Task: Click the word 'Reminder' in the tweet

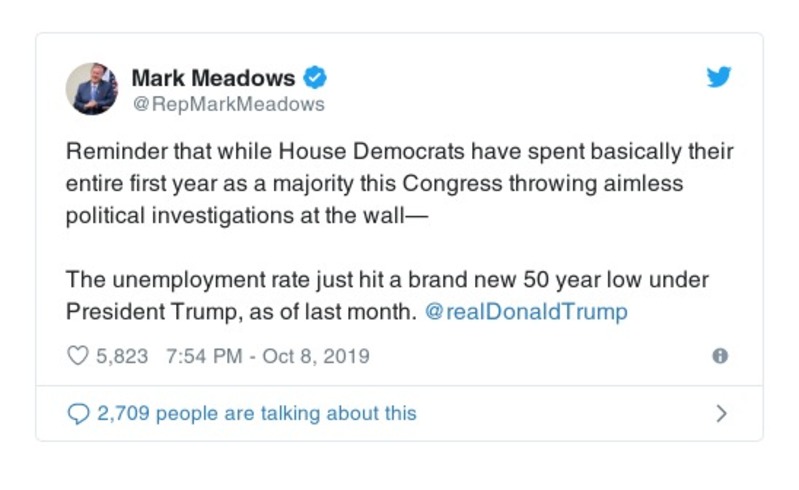Action: 113,153
